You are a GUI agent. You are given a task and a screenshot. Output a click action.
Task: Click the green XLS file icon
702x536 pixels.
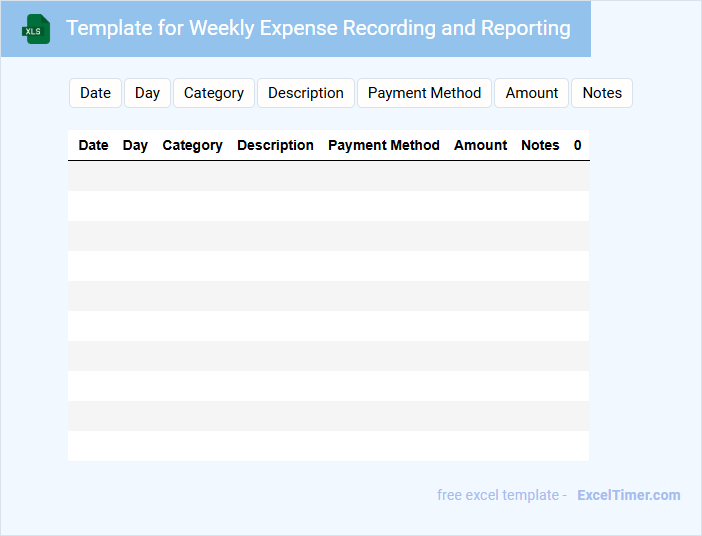[36, 29]
